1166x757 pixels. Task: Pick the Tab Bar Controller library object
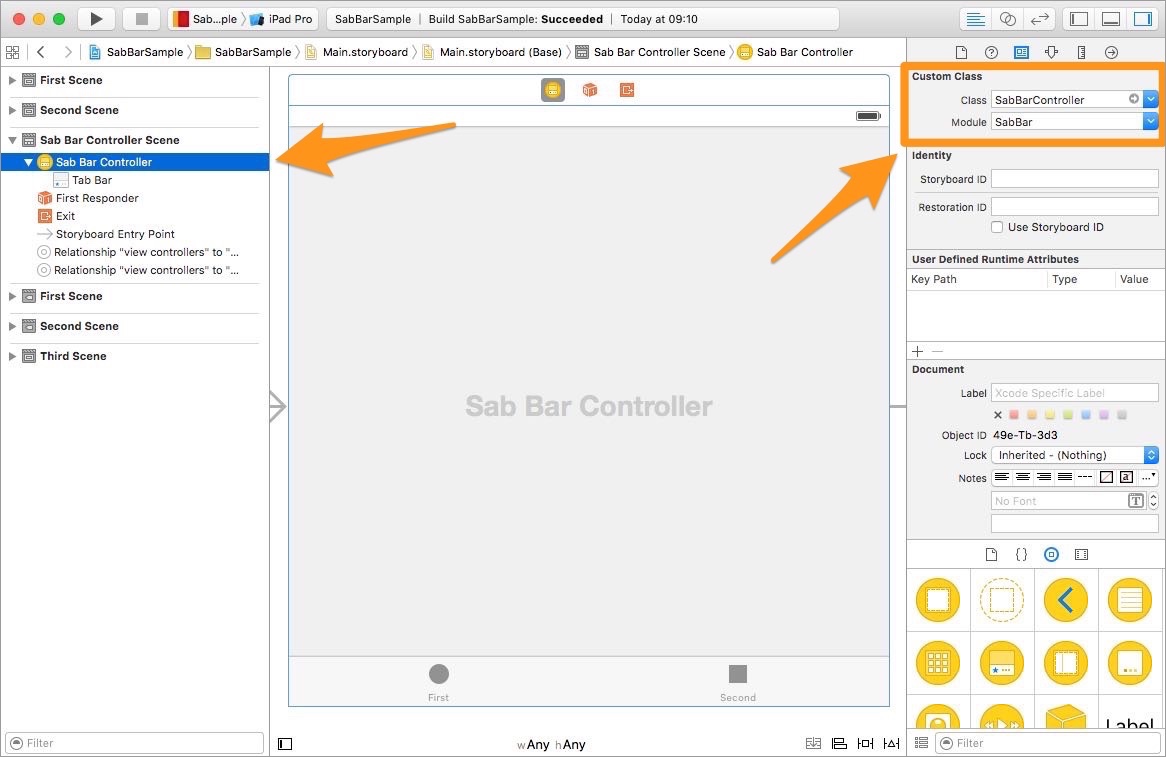click(1002, 663)
